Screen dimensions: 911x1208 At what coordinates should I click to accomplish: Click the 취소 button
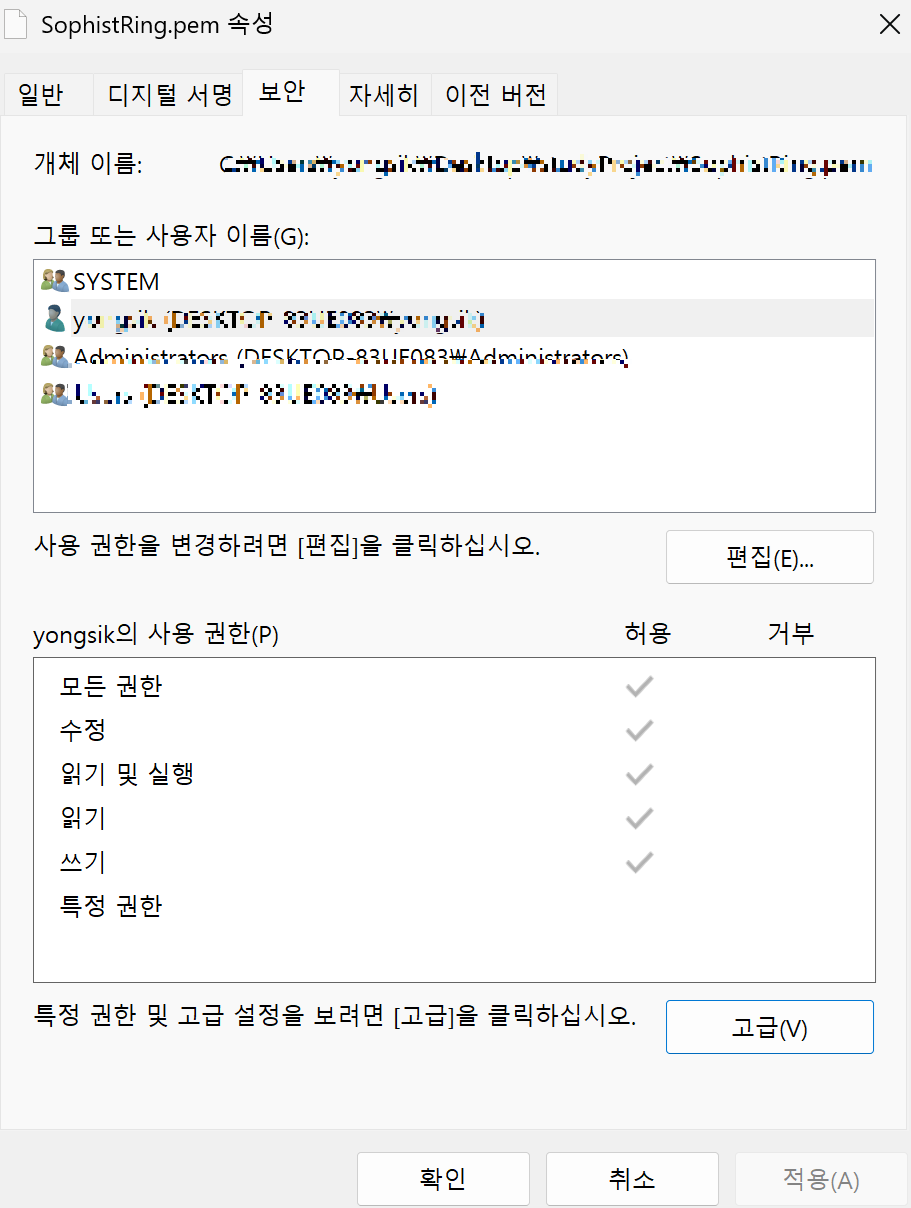pyautogui.click(x=632, y=1179)
